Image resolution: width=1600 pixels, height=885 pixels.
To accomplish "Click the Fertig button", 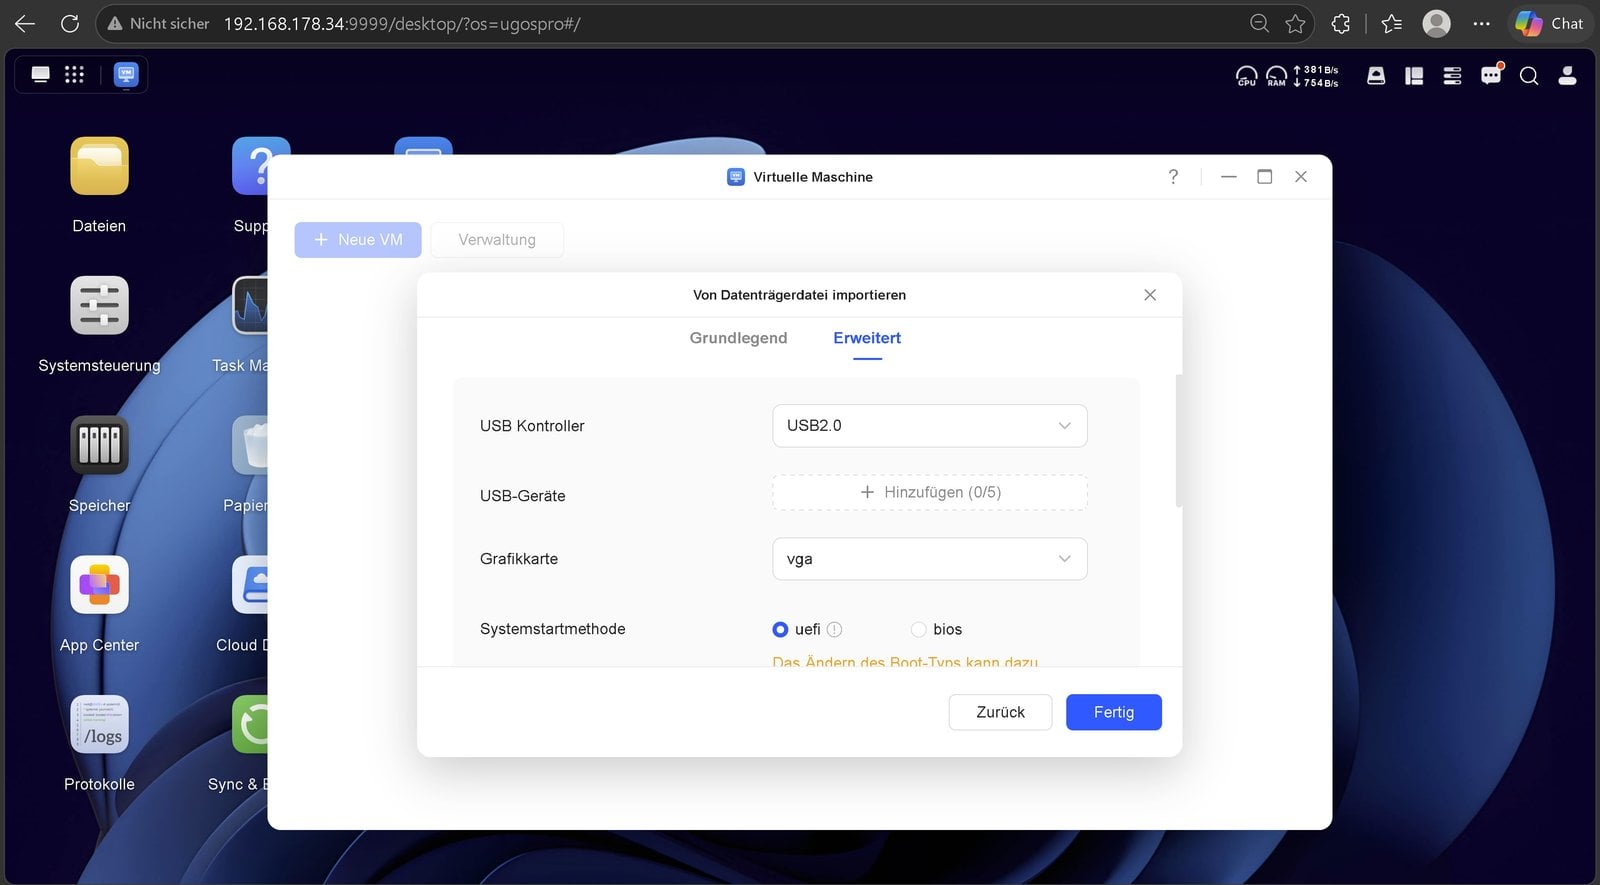I will tap(1114, 712).
